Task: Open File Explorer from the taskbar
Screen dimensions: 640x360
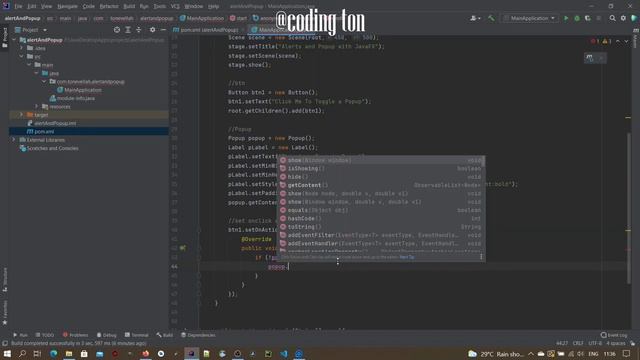Action: [69, 353]
